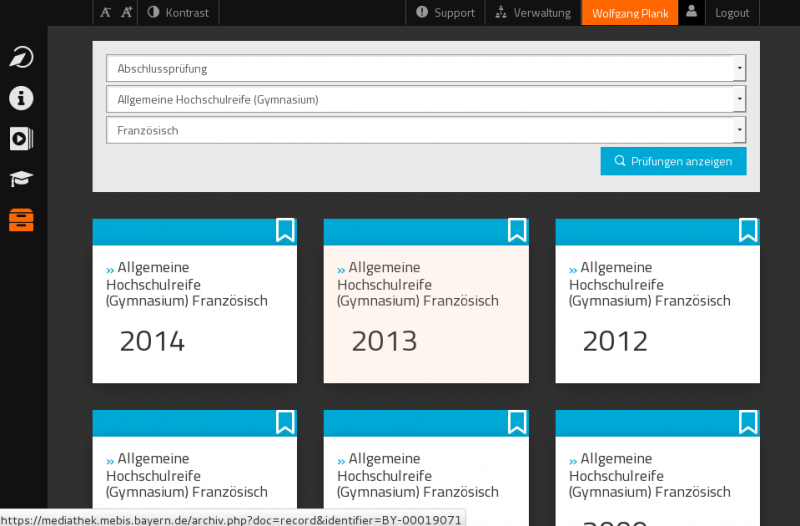
Task: Increase font size with larger A icon
Action: pyautogui.click(x=127, y=13)
